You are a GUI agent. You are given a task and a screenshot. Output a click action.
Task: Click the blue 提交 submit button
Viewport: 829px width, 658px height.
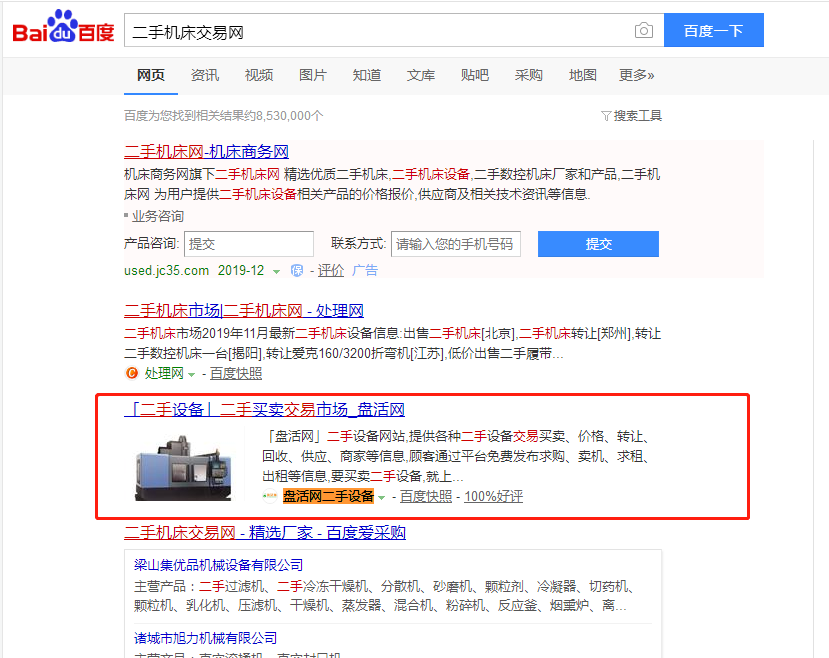point(598,244)
